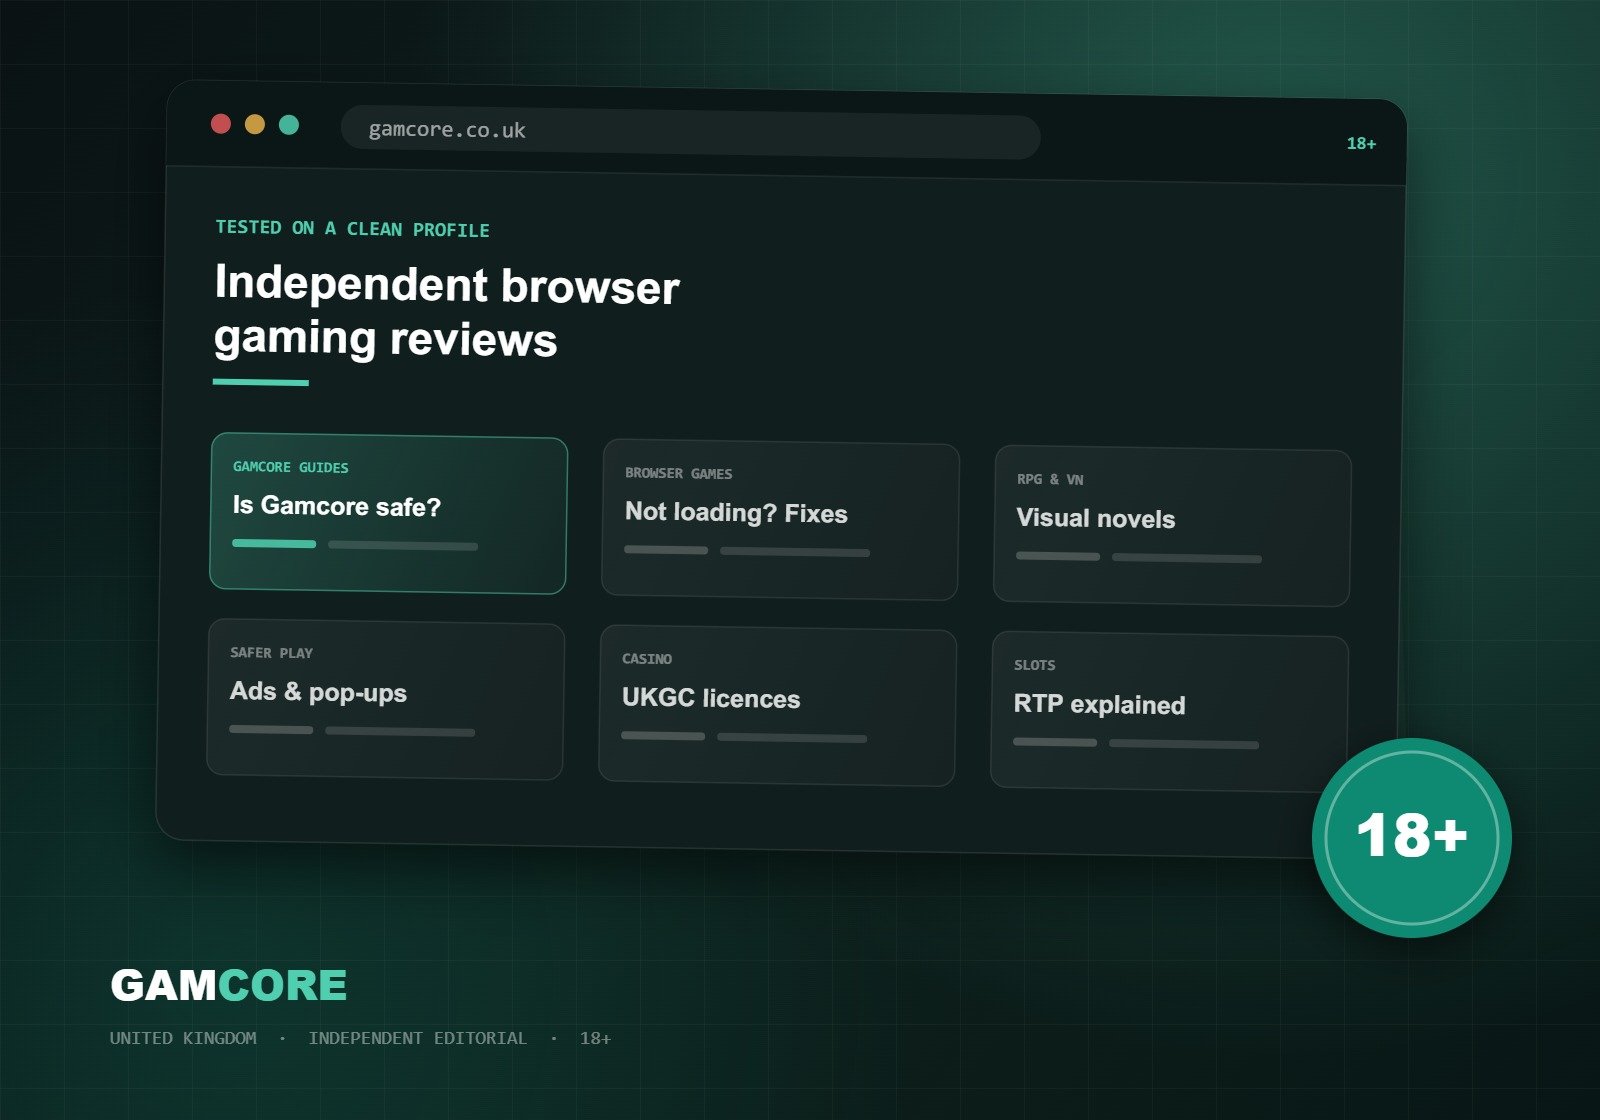Click the 'BROWSER GAMES' category label
Screen dimensions: 1600x1120
pos(679,473)
